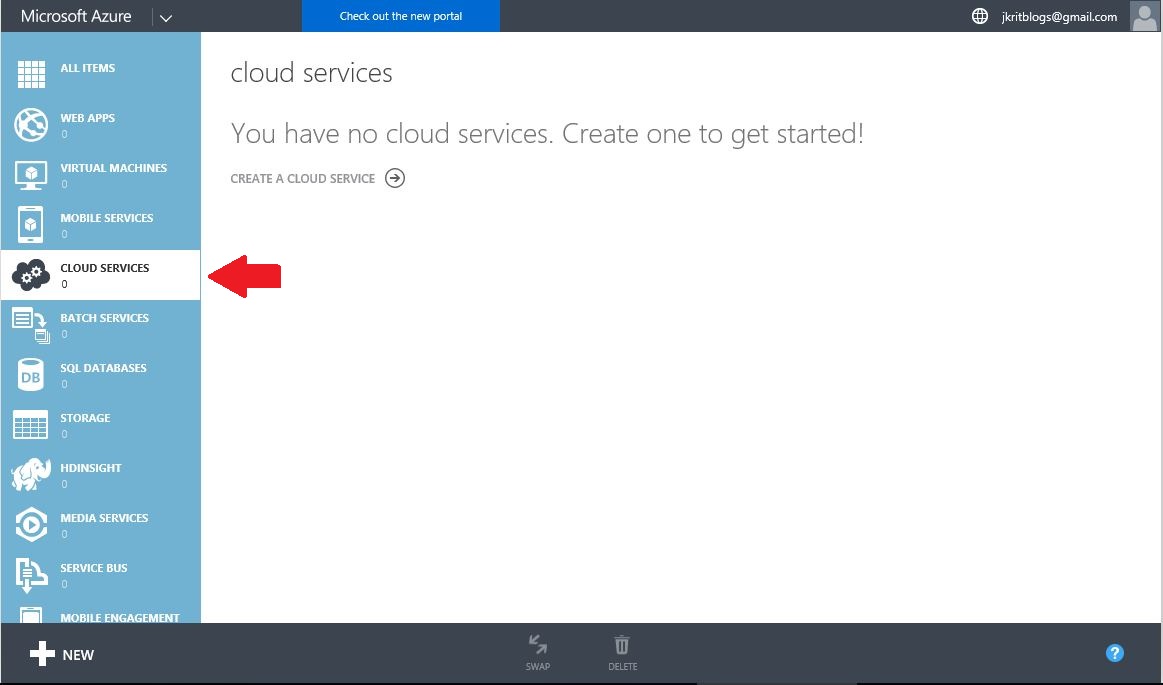
Task: Click the globe language icon
Action: (x=980, y=16)
